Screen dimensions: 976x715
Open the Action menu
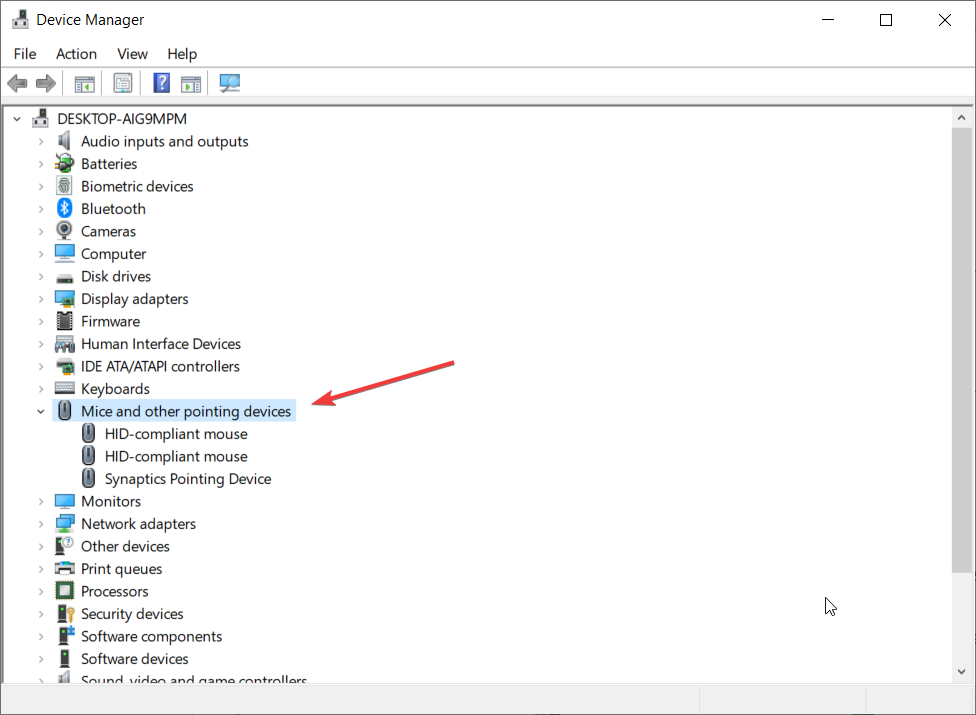click(77, 54)
